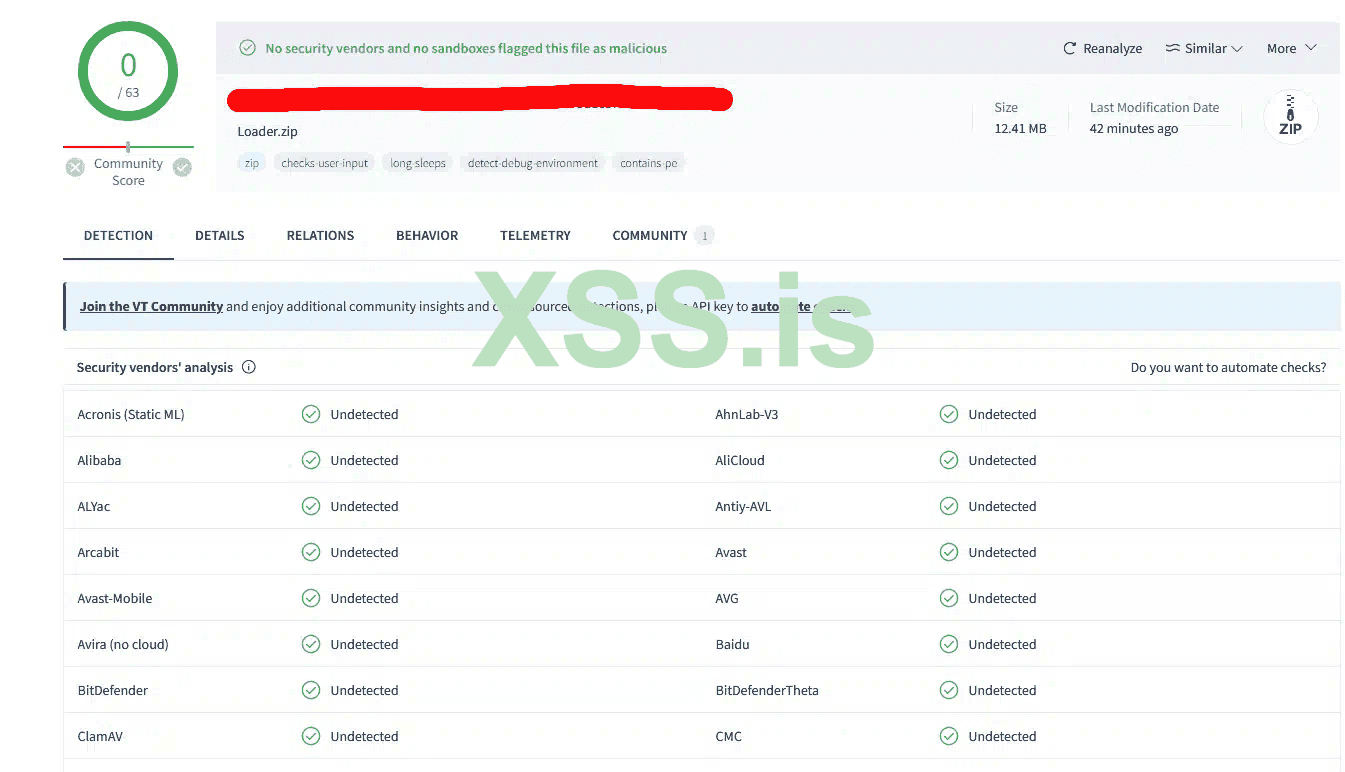1345x772 pixels.
Task: Click the '42 minutes ago' modification date
Action: [1134, 128]
